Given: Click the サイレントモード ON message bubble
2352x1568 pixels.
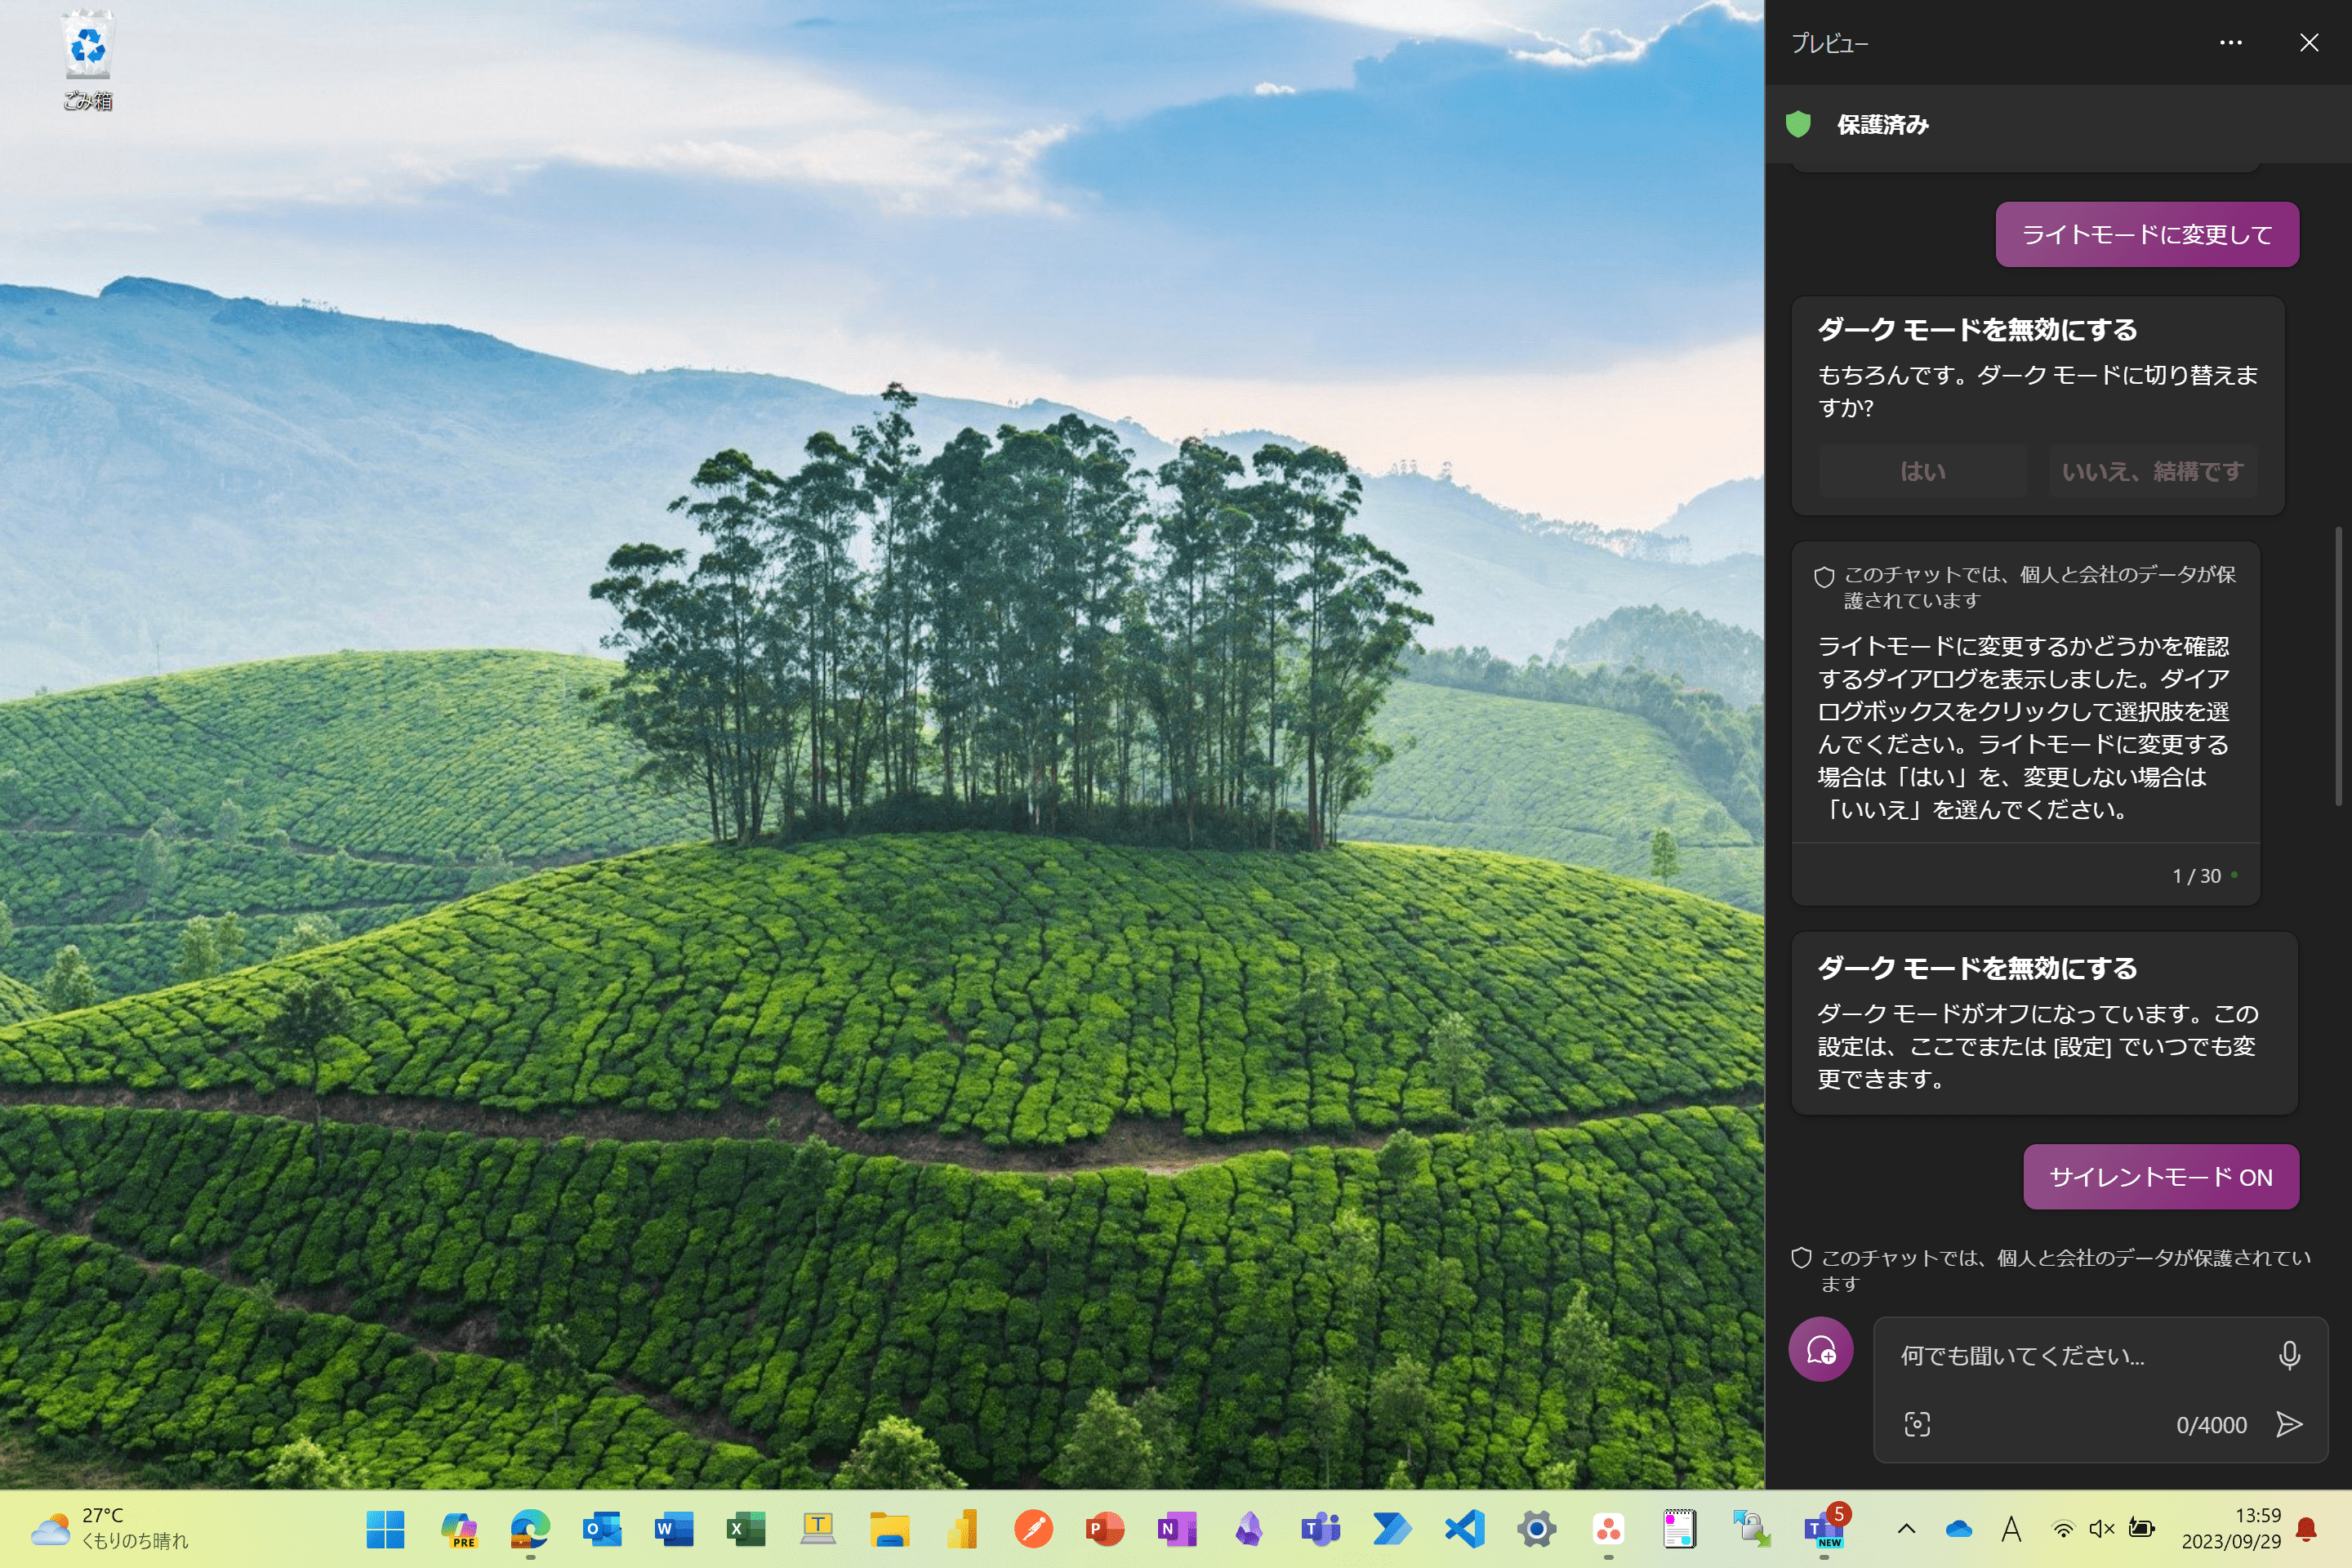Looking at the screenshot, I should point(2160,1177).
